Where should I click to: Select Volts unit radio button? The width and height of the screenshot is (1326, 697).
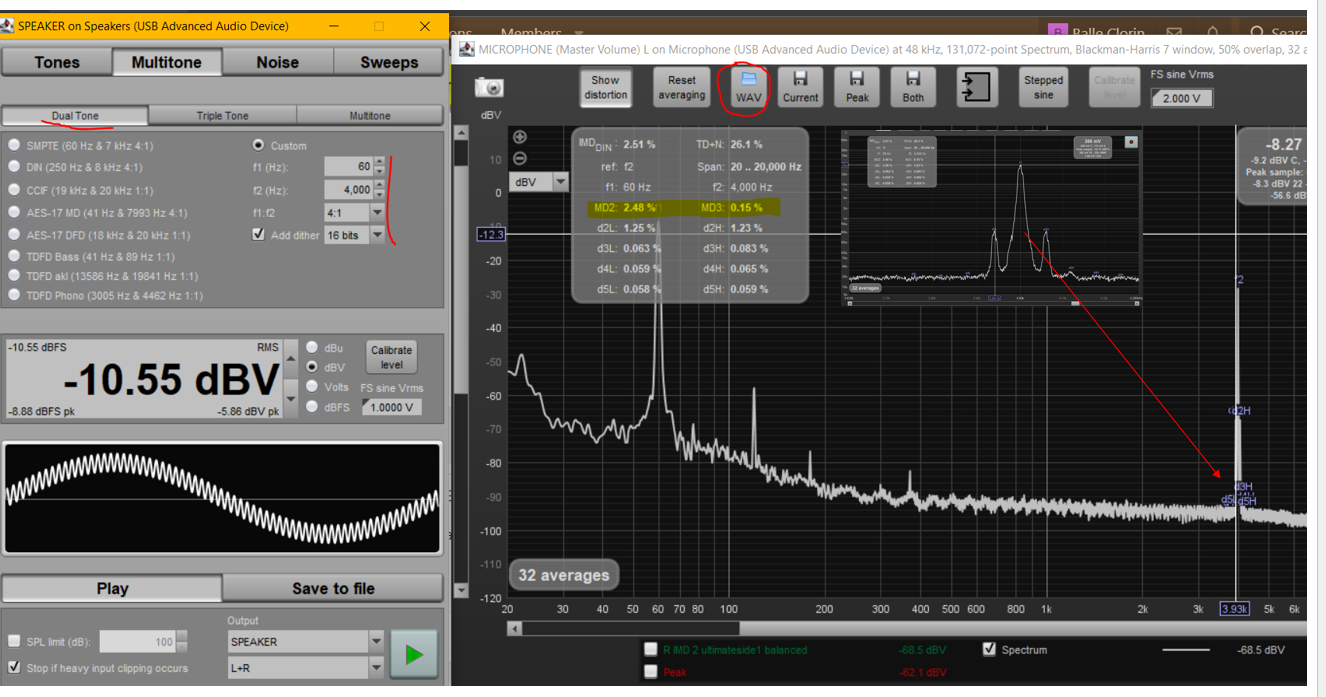click(x=312, y=387)
